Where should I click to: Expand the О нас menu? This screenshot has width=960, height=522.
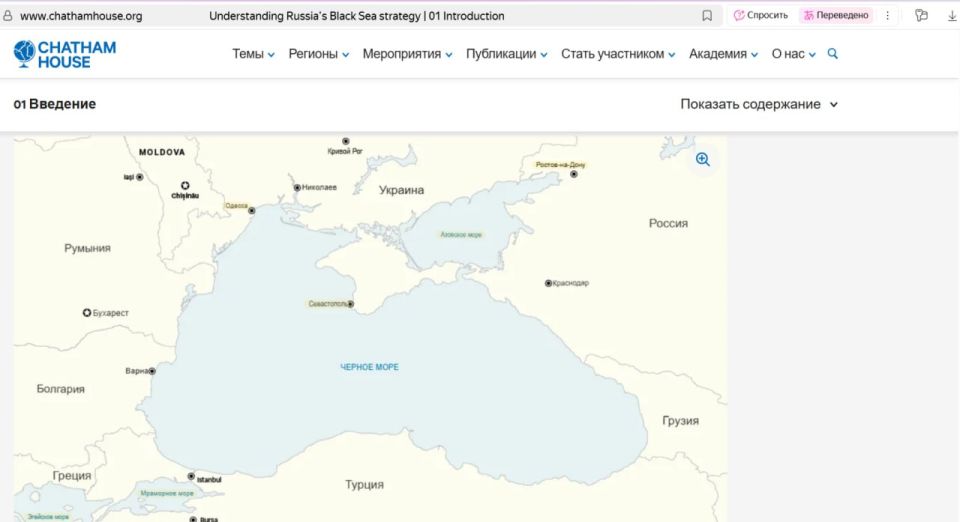(793, 54)
